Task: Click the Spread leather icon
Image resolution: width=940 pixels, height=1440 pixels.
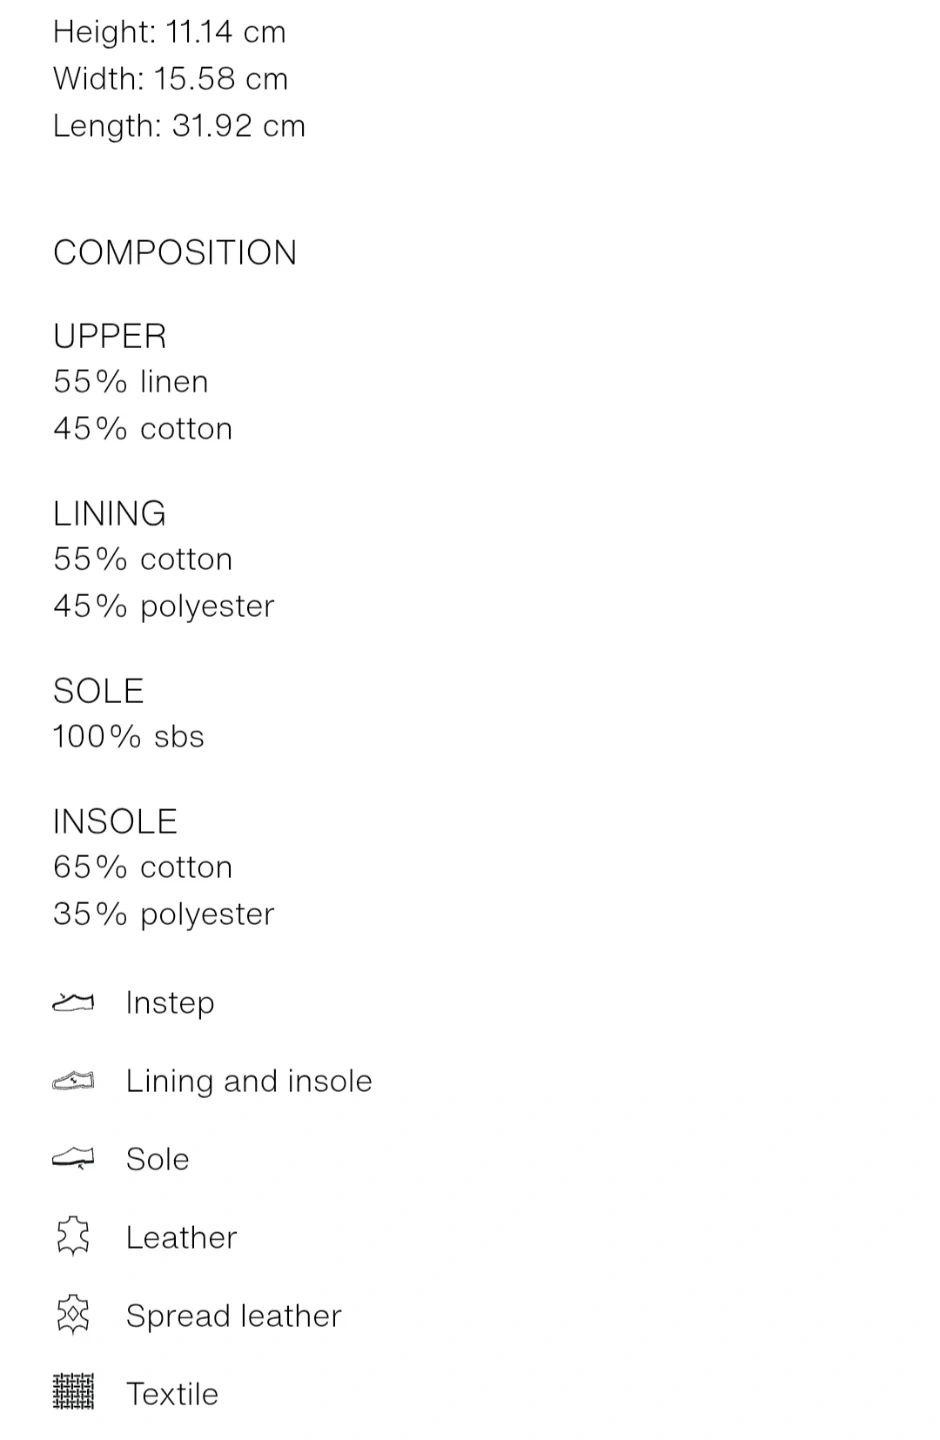Action: tap(73, 1314)
